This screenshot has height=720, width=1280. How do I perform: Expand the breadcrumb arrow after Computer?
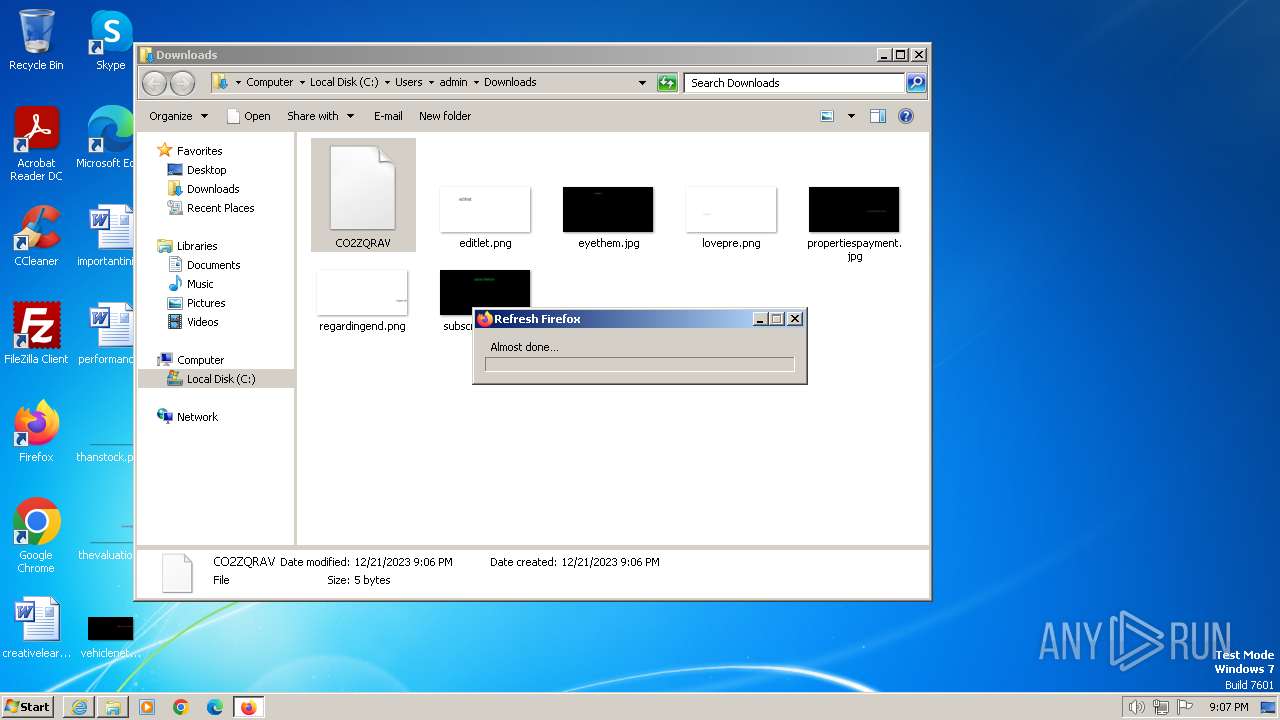(302, 83)
